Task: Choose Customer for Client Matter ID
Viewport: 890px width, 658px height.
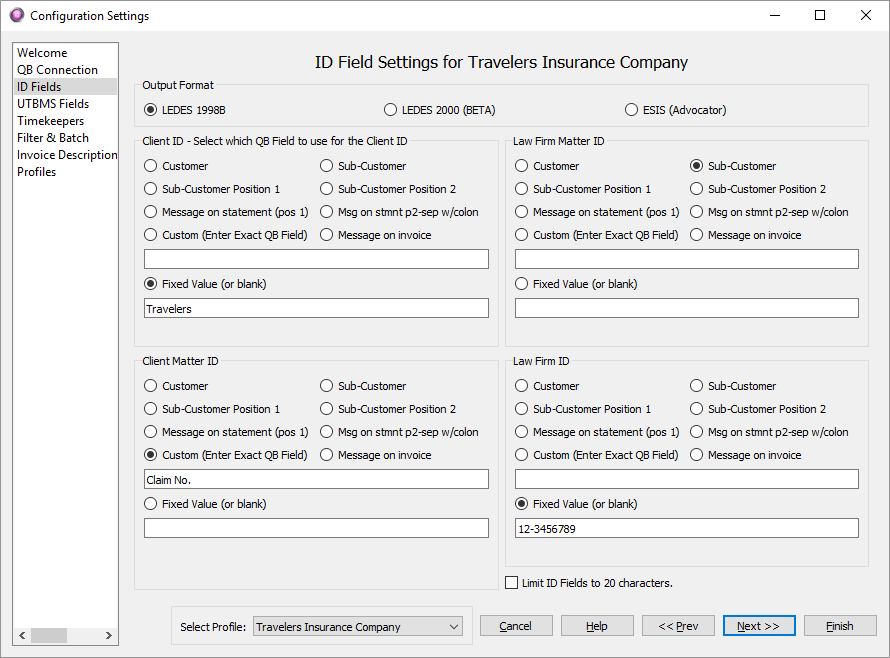Action: [x=176, y=386]
